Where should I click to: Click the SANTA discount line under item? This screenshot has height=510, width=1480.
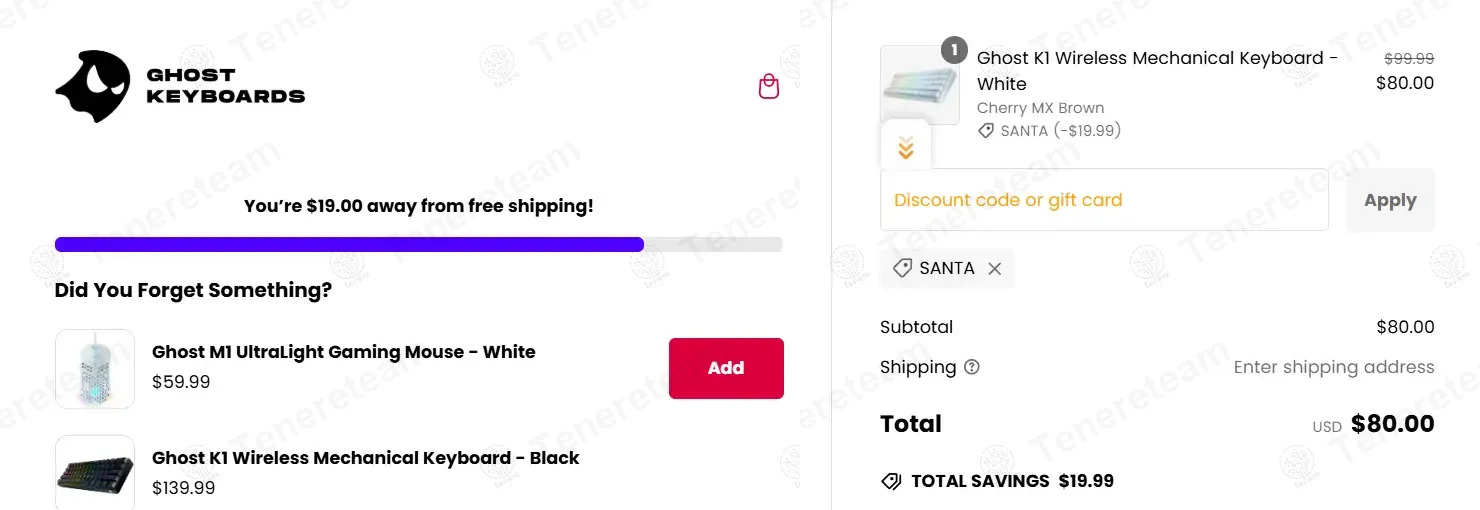click(1049, 131)
